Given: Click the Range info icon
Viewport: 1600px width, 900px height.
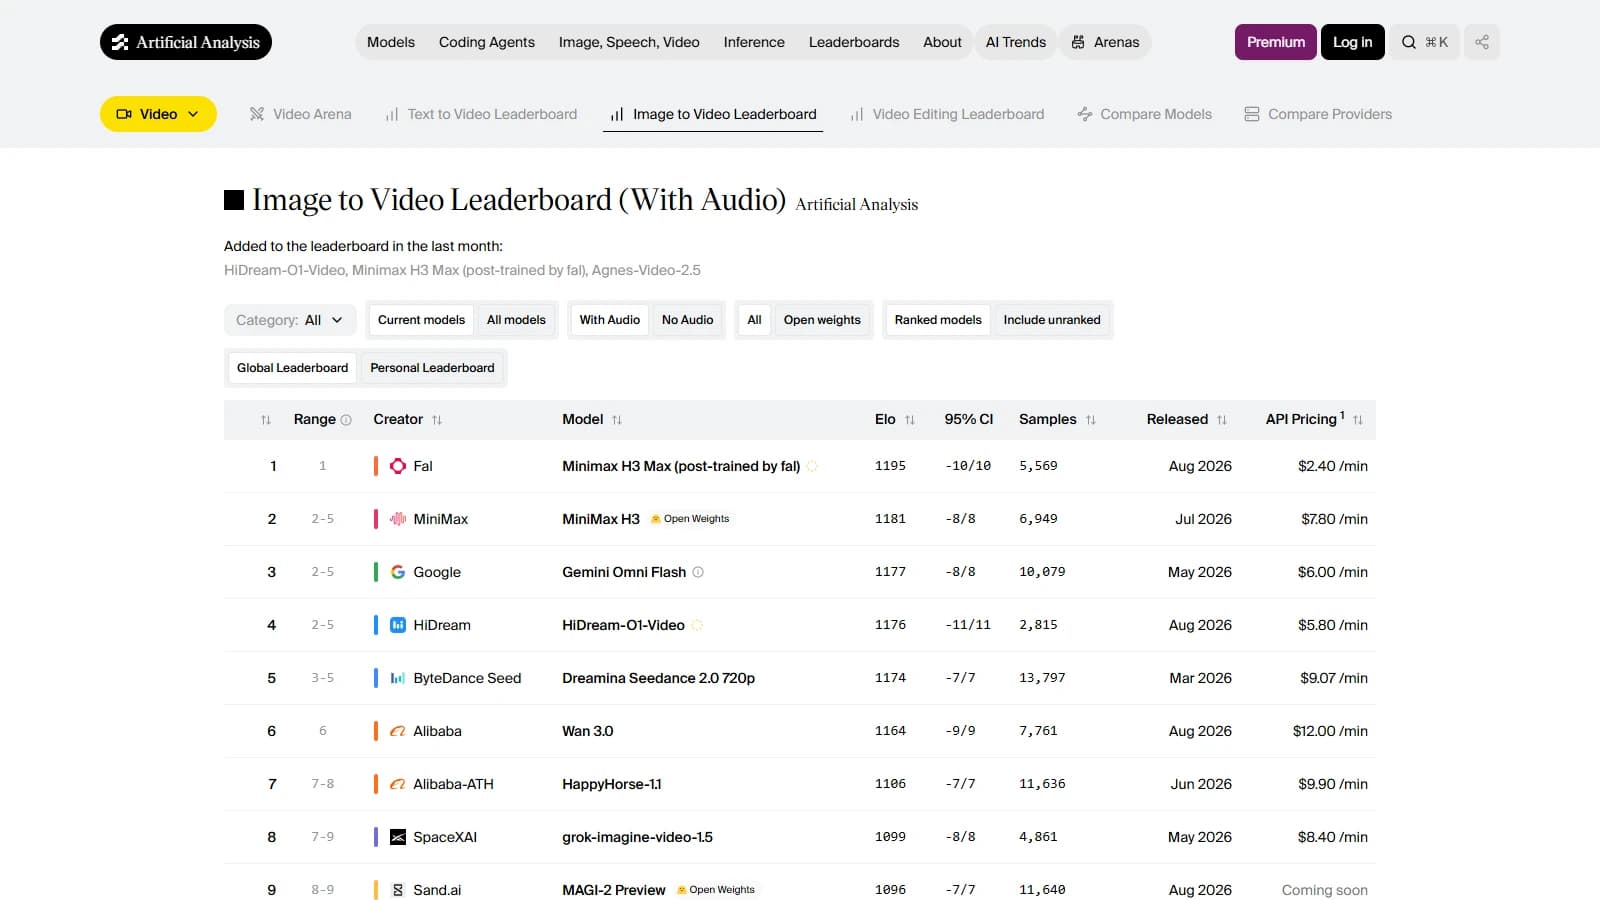Looking at the screenshot, I should [x=346, y=420].
